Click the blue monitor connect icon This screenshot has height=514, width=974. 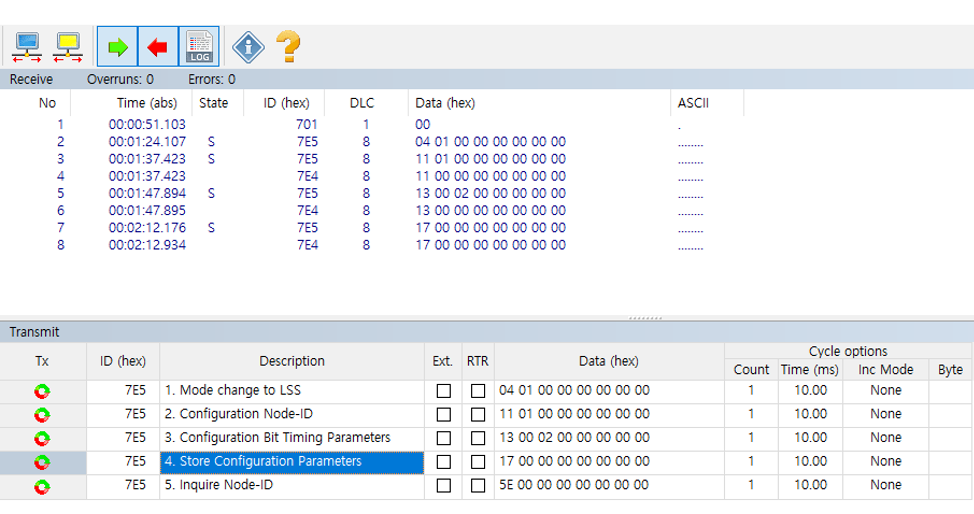point(27,47)
